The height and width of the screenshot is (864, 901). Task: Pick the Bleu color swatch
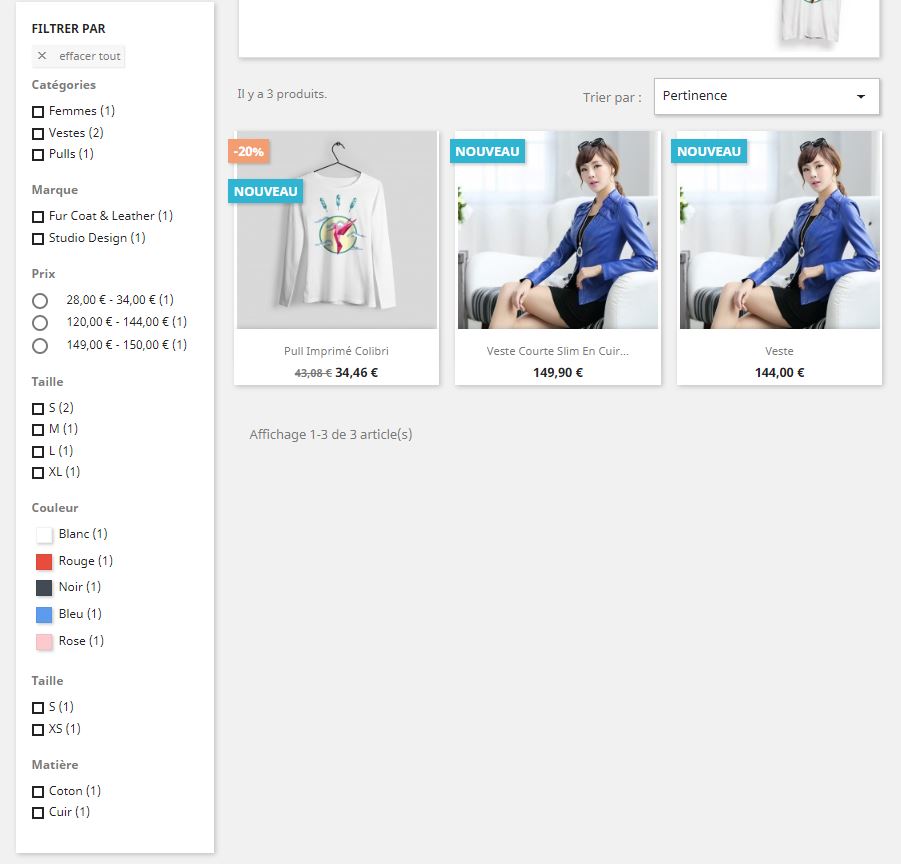click(x=44, y=615)
